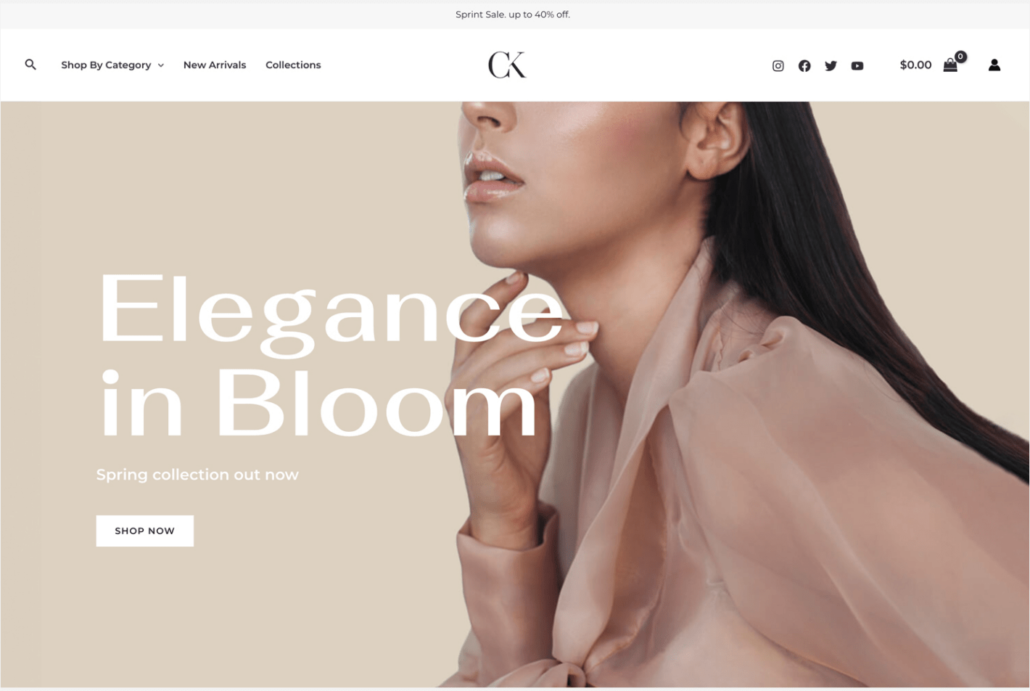The height and width of the screenshot is (691, 1030).
Task: Click the Elegance in Bloom headline
Action: coord(332,355)
